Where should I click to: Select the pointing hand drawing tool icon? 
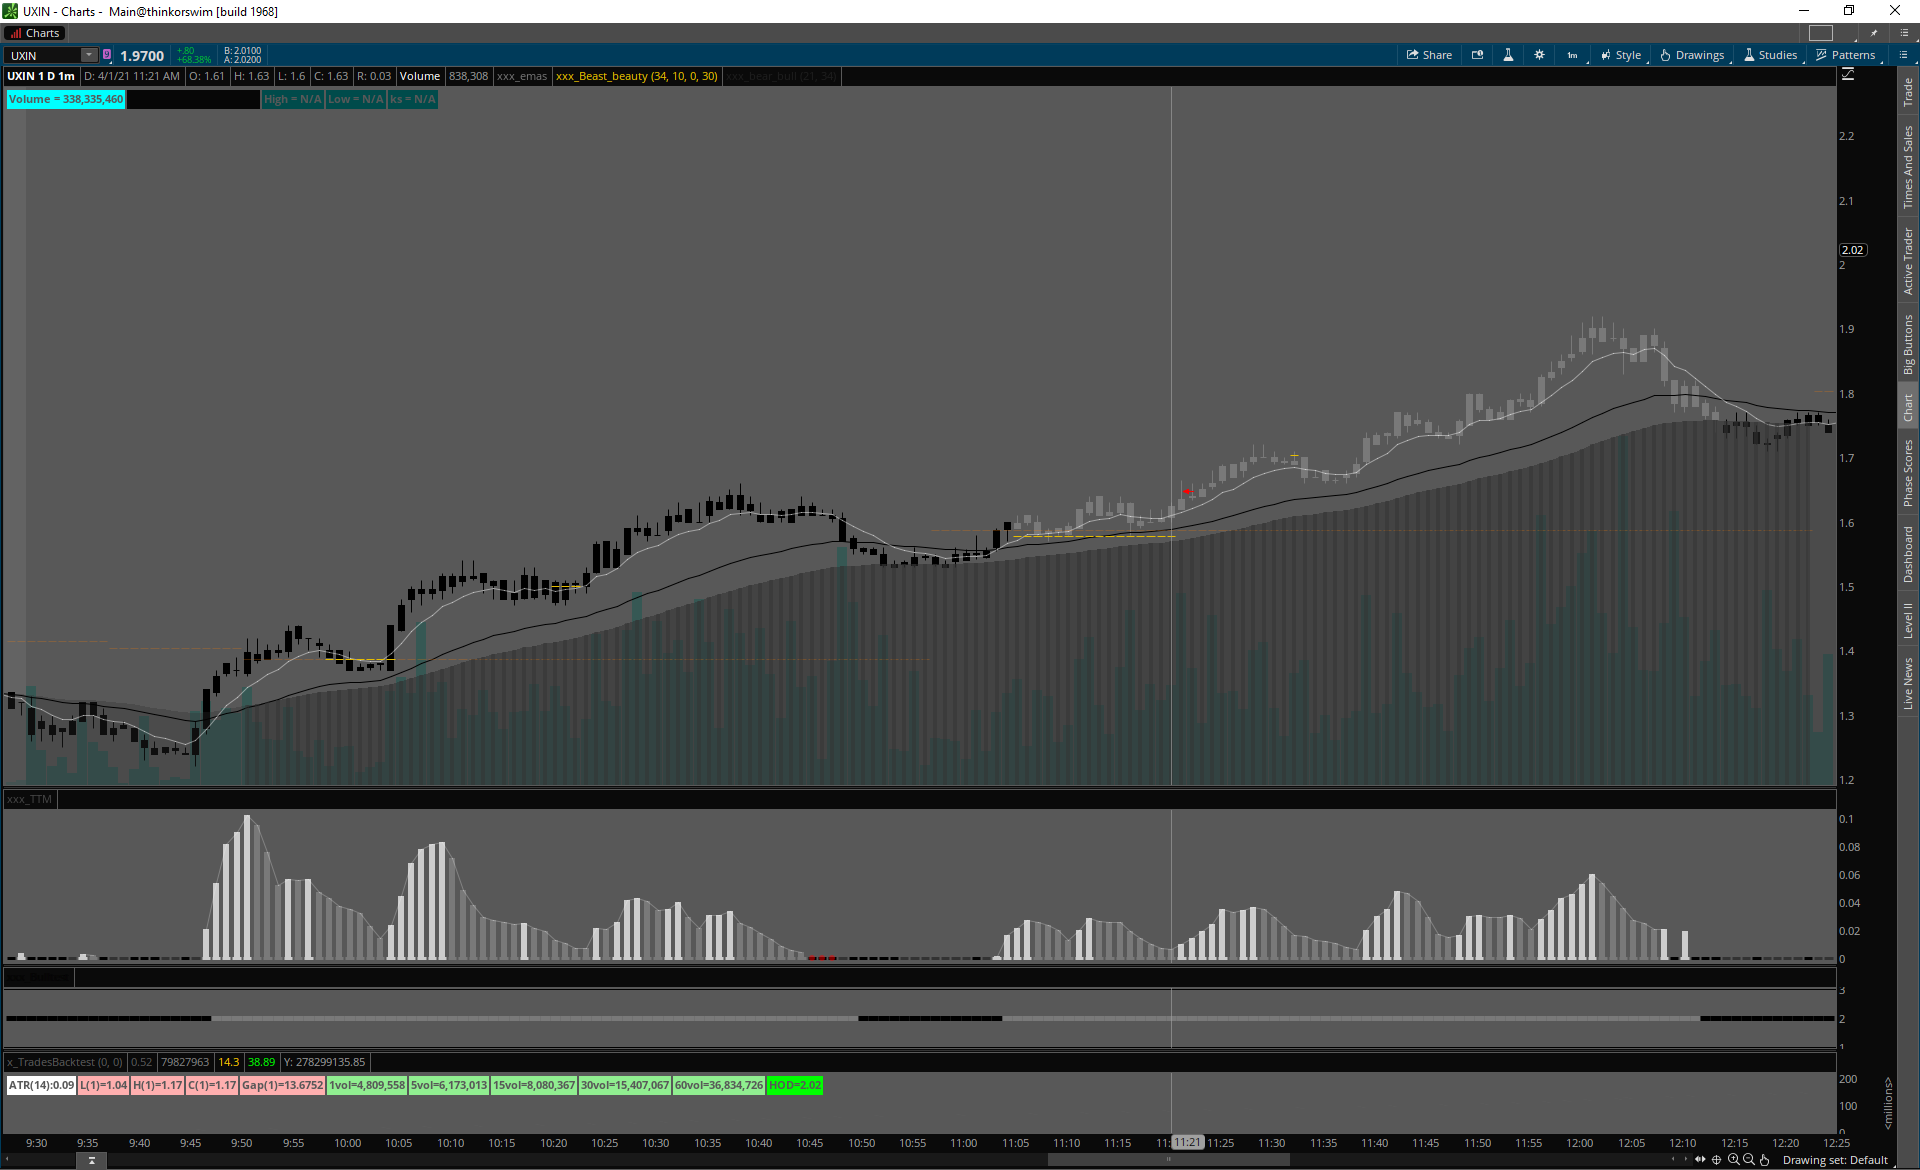[x=1765, y=1160]
